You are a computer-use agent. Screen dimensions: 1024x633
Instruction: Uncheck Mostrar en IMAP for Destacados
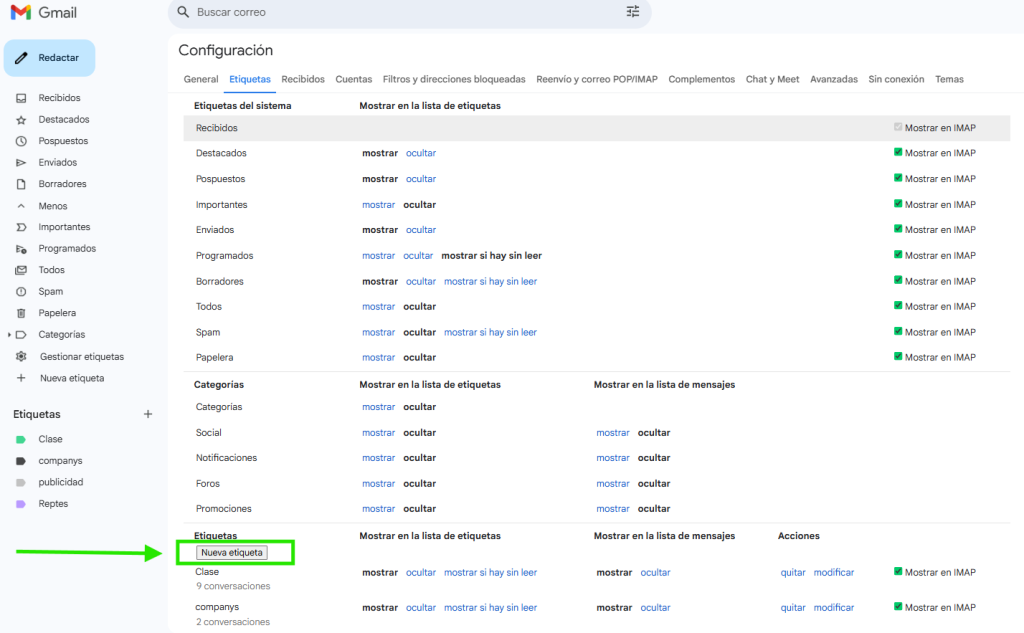(x=898, y=153)
